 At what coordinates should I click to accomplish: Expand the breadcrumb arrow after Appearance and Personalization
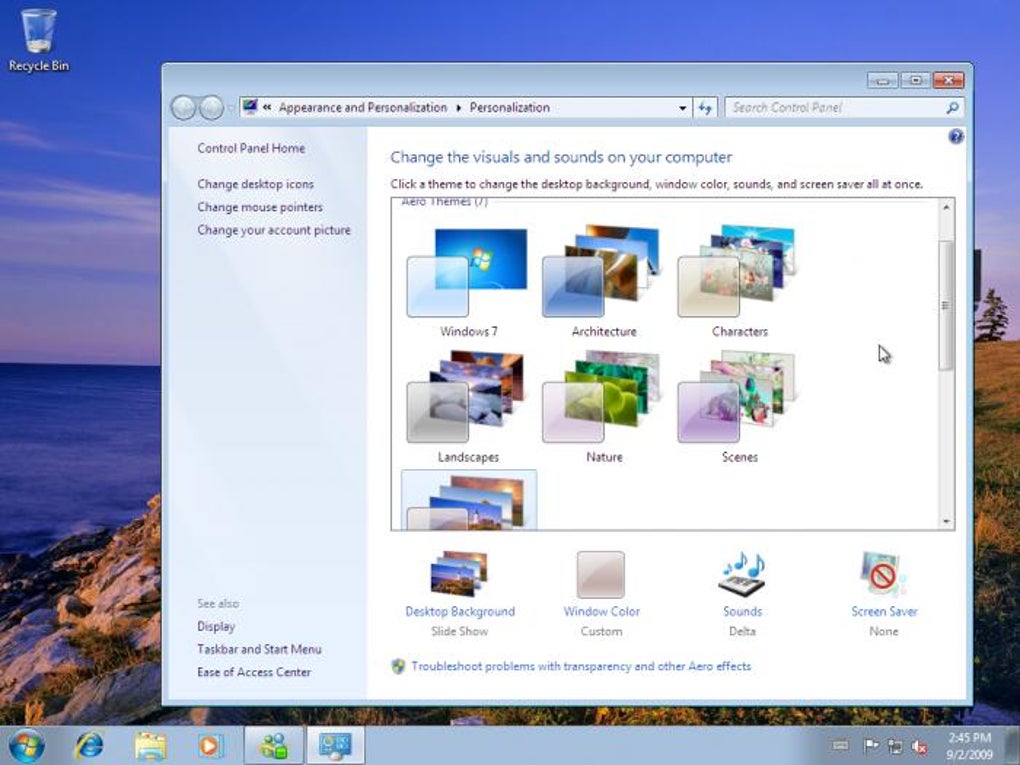click(x=459, y=107)
